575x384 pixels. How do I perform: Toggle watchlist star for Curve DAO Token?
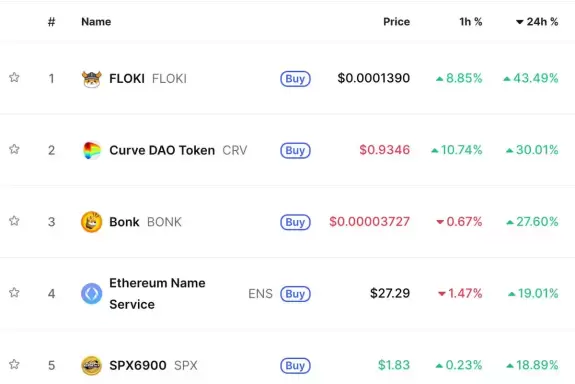tap(14, 149)
